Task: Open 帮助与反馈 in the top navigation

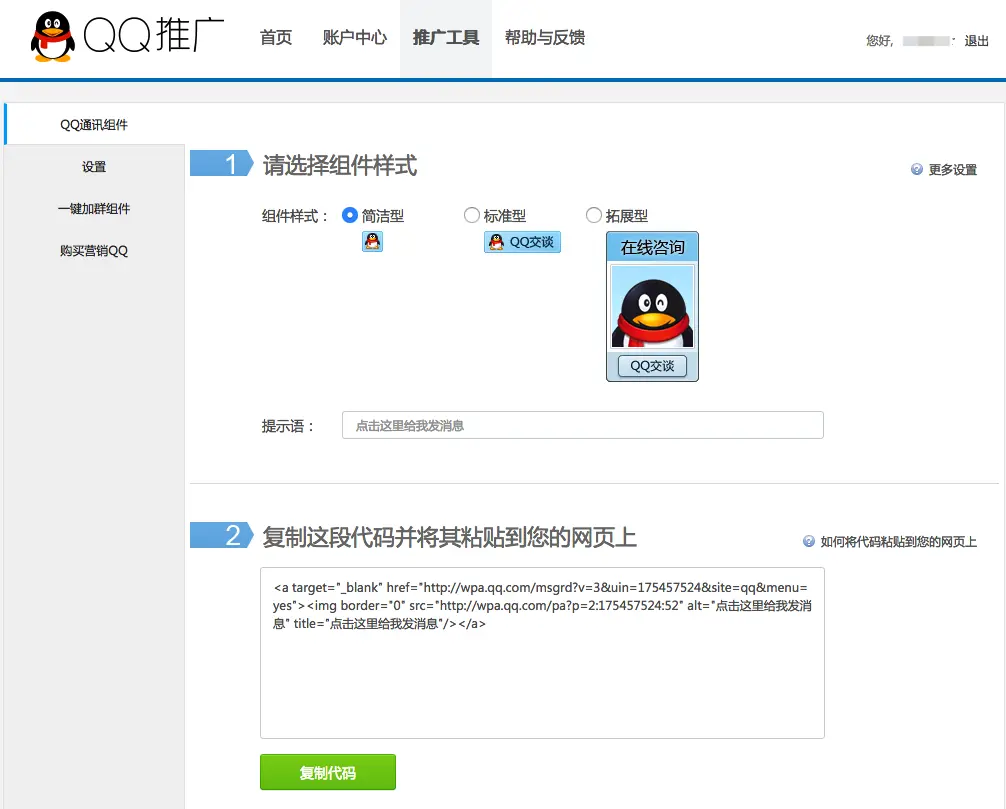Action: click(x=545, y=39)
